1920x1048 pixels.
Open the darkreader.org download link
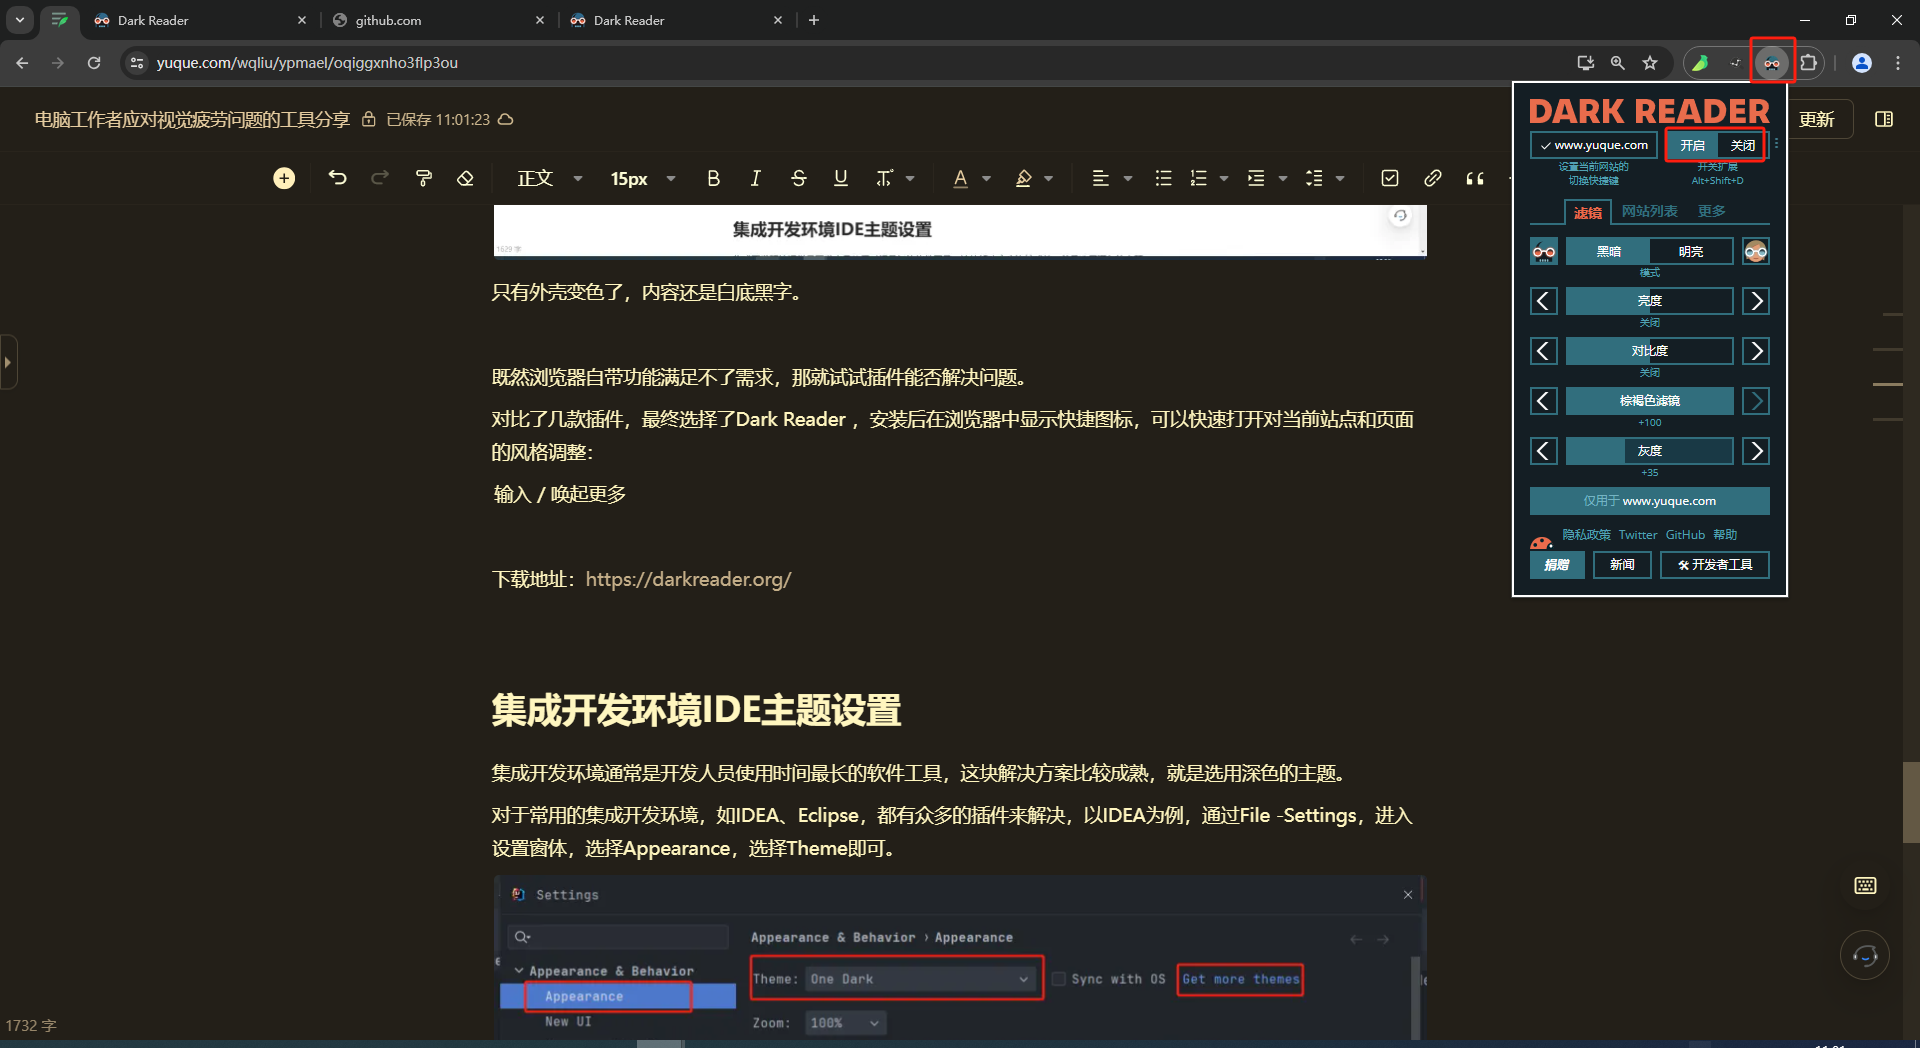(x=688, y=579)
